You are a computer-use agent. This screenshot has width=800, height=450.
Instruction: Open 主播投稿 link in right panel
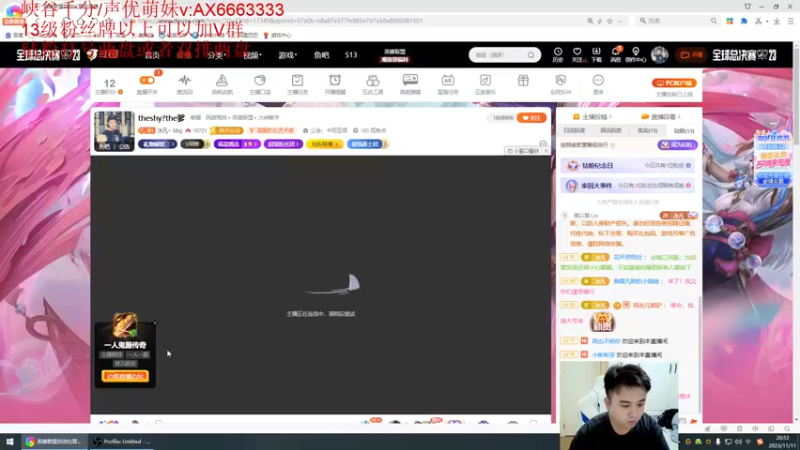(x=592, y=117)
